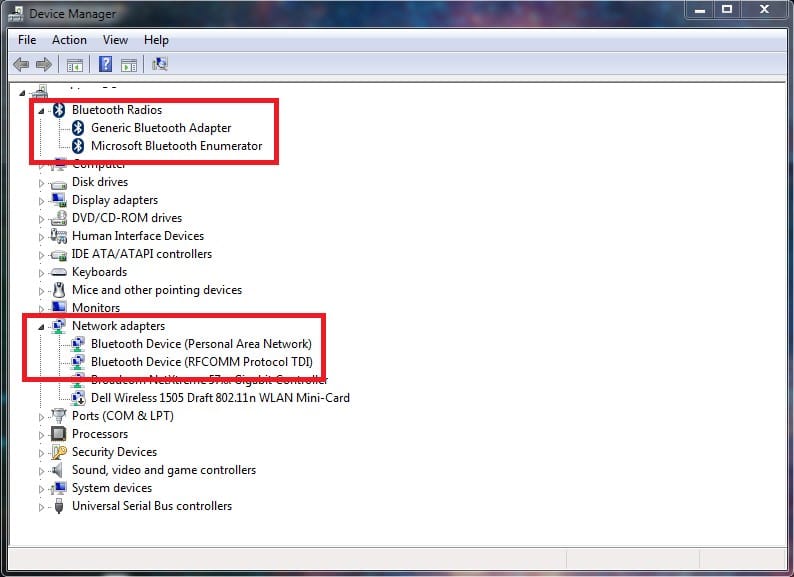The width and height of the screenshot is (794, 577).
Task: Click the Ports (COM & LPT) icon
Action: pyautogui.click(x=59, y=416)
